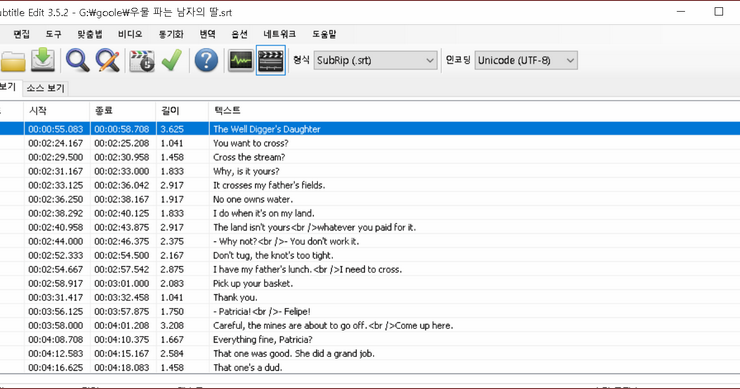Open the Replace magnifier-with-pencil tool
Screen dimensions: 740x389
[x=108, y=60]
